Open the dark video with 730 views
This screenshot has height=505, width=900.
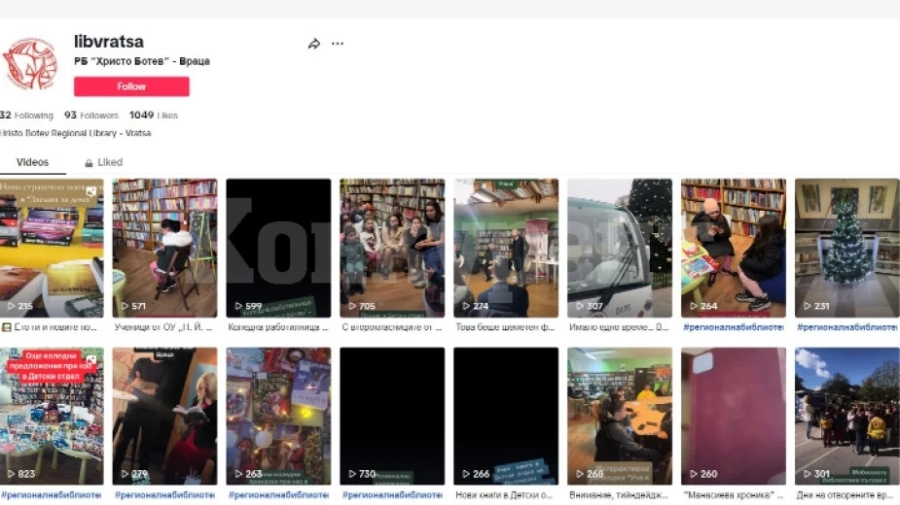click(x=392, y=416)
